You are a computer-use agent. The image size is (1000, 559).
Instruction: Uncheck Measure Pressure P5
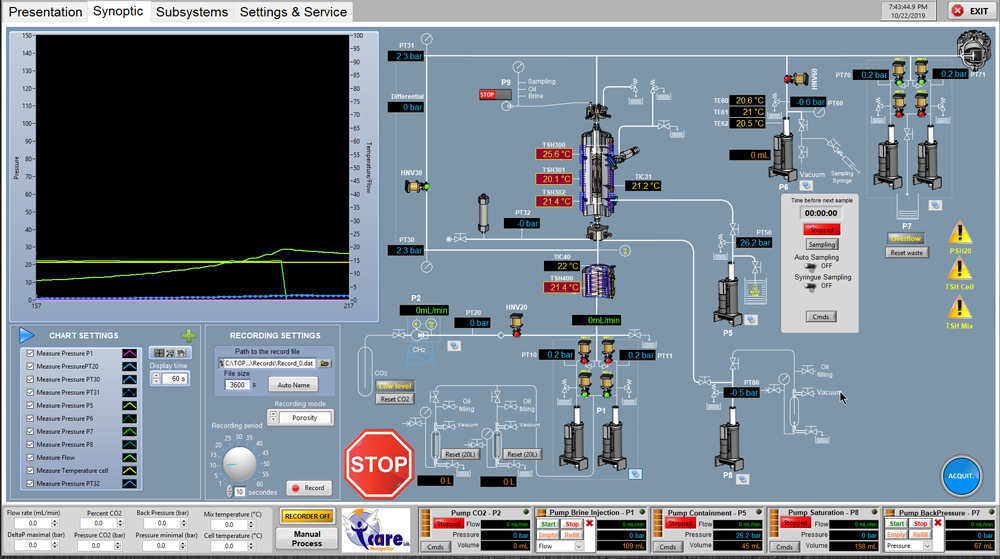coord(30,405)
